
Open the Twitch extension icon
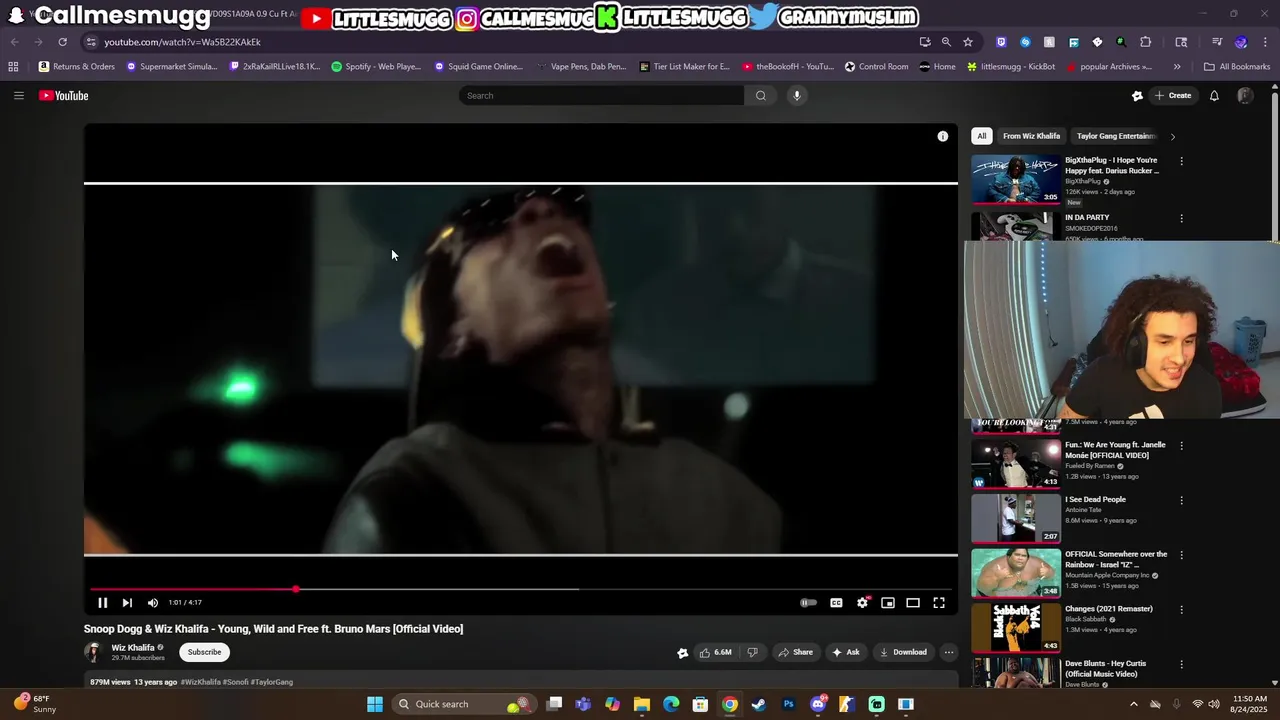click(x=1001, y=42)
